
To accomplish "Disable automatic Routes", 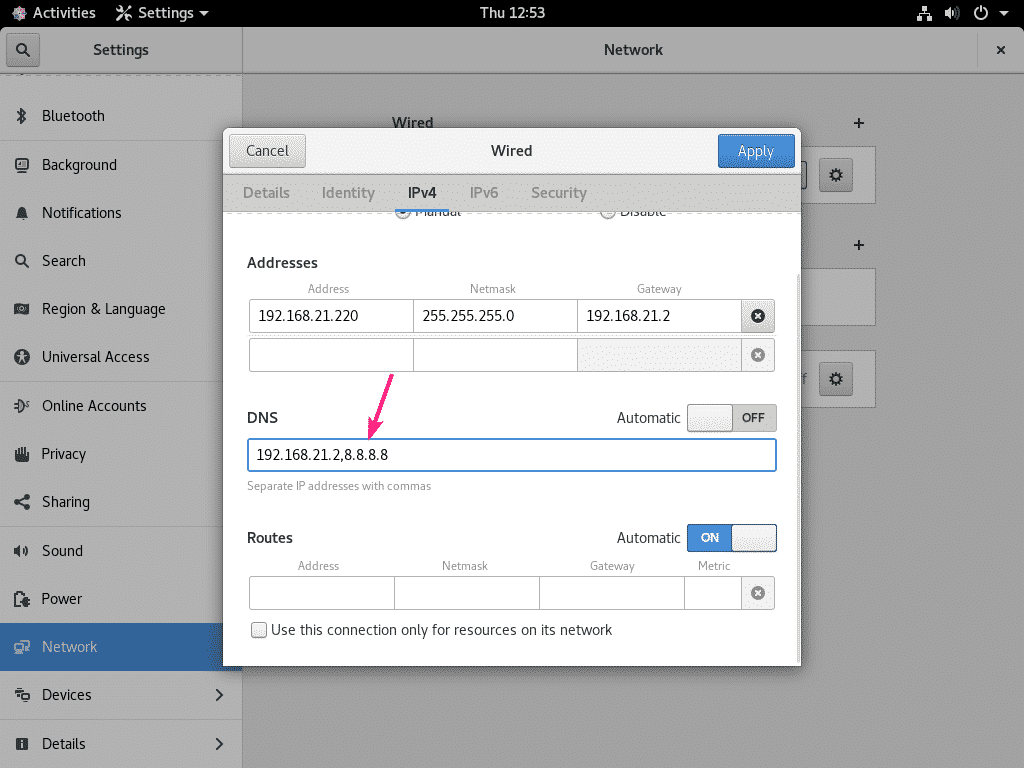I will (731, 538).
